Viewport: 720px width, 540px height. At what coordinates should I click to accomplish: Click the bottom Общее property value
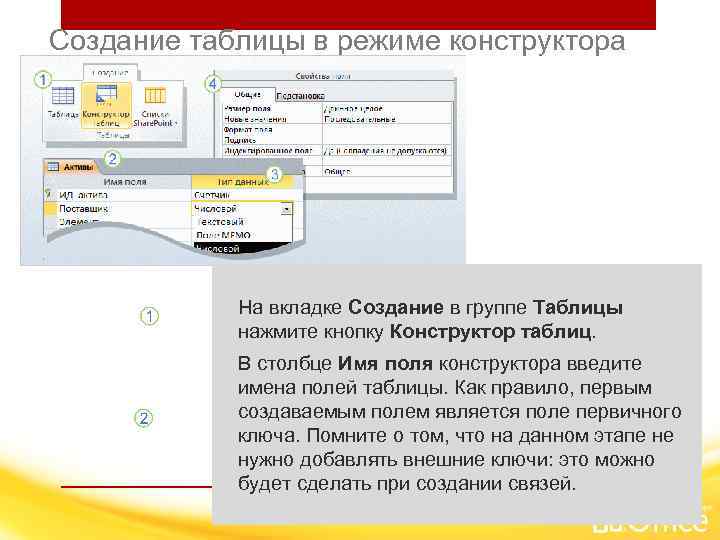tap(338, 171)
